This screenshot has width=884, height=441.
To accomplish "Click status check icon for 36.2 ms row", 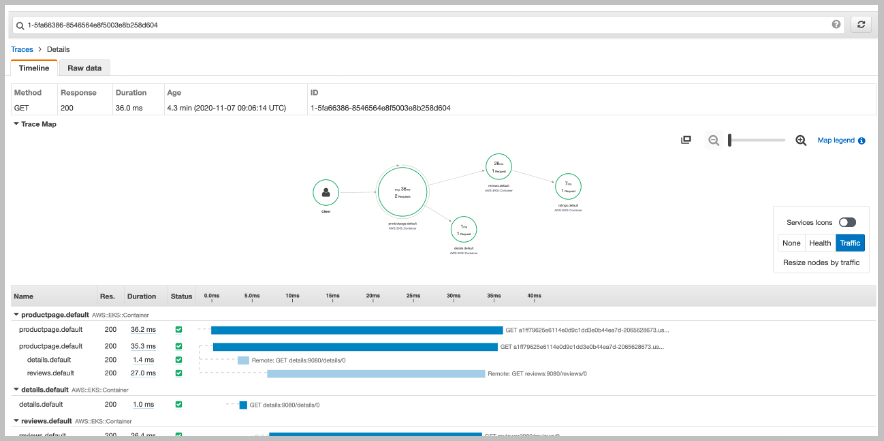I will (179, 329).
